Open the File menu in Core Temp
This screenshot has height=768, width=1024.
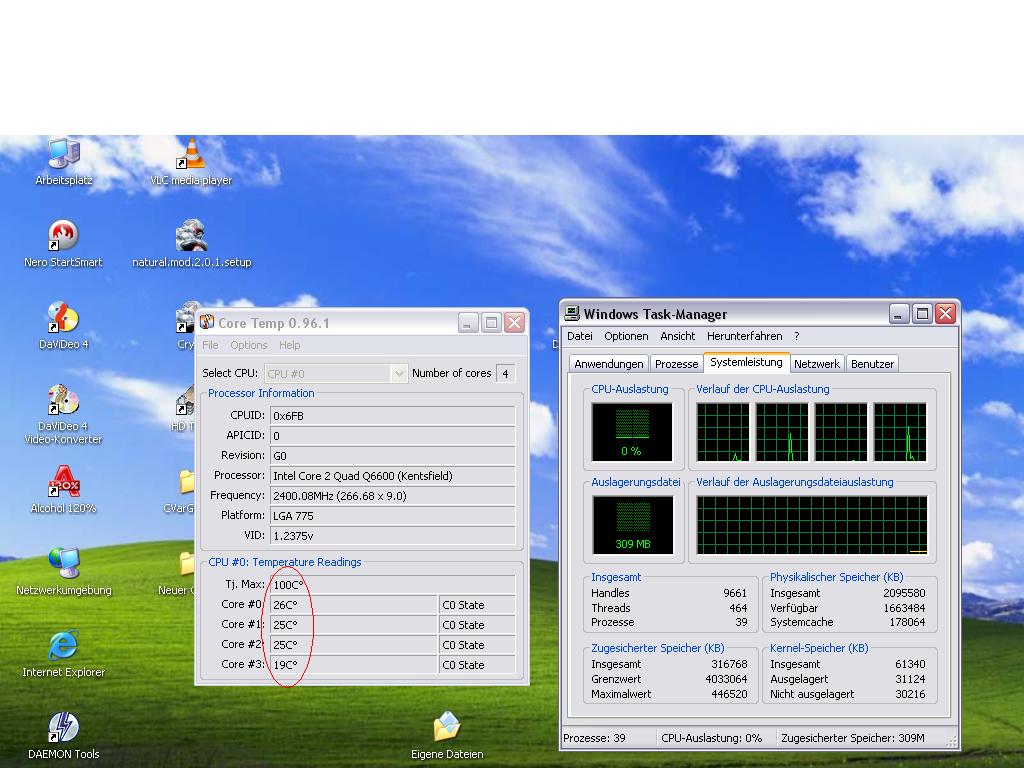tap(210, 345)
